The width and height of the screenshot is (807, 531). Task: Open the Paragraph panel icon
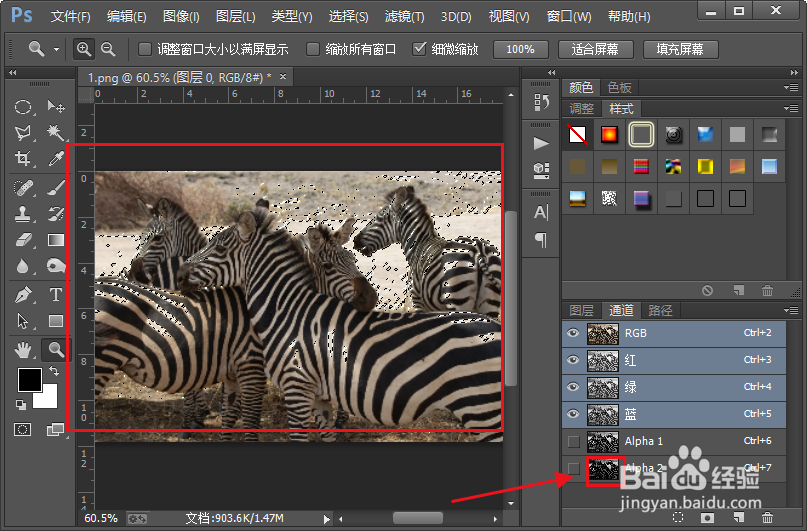541,240
